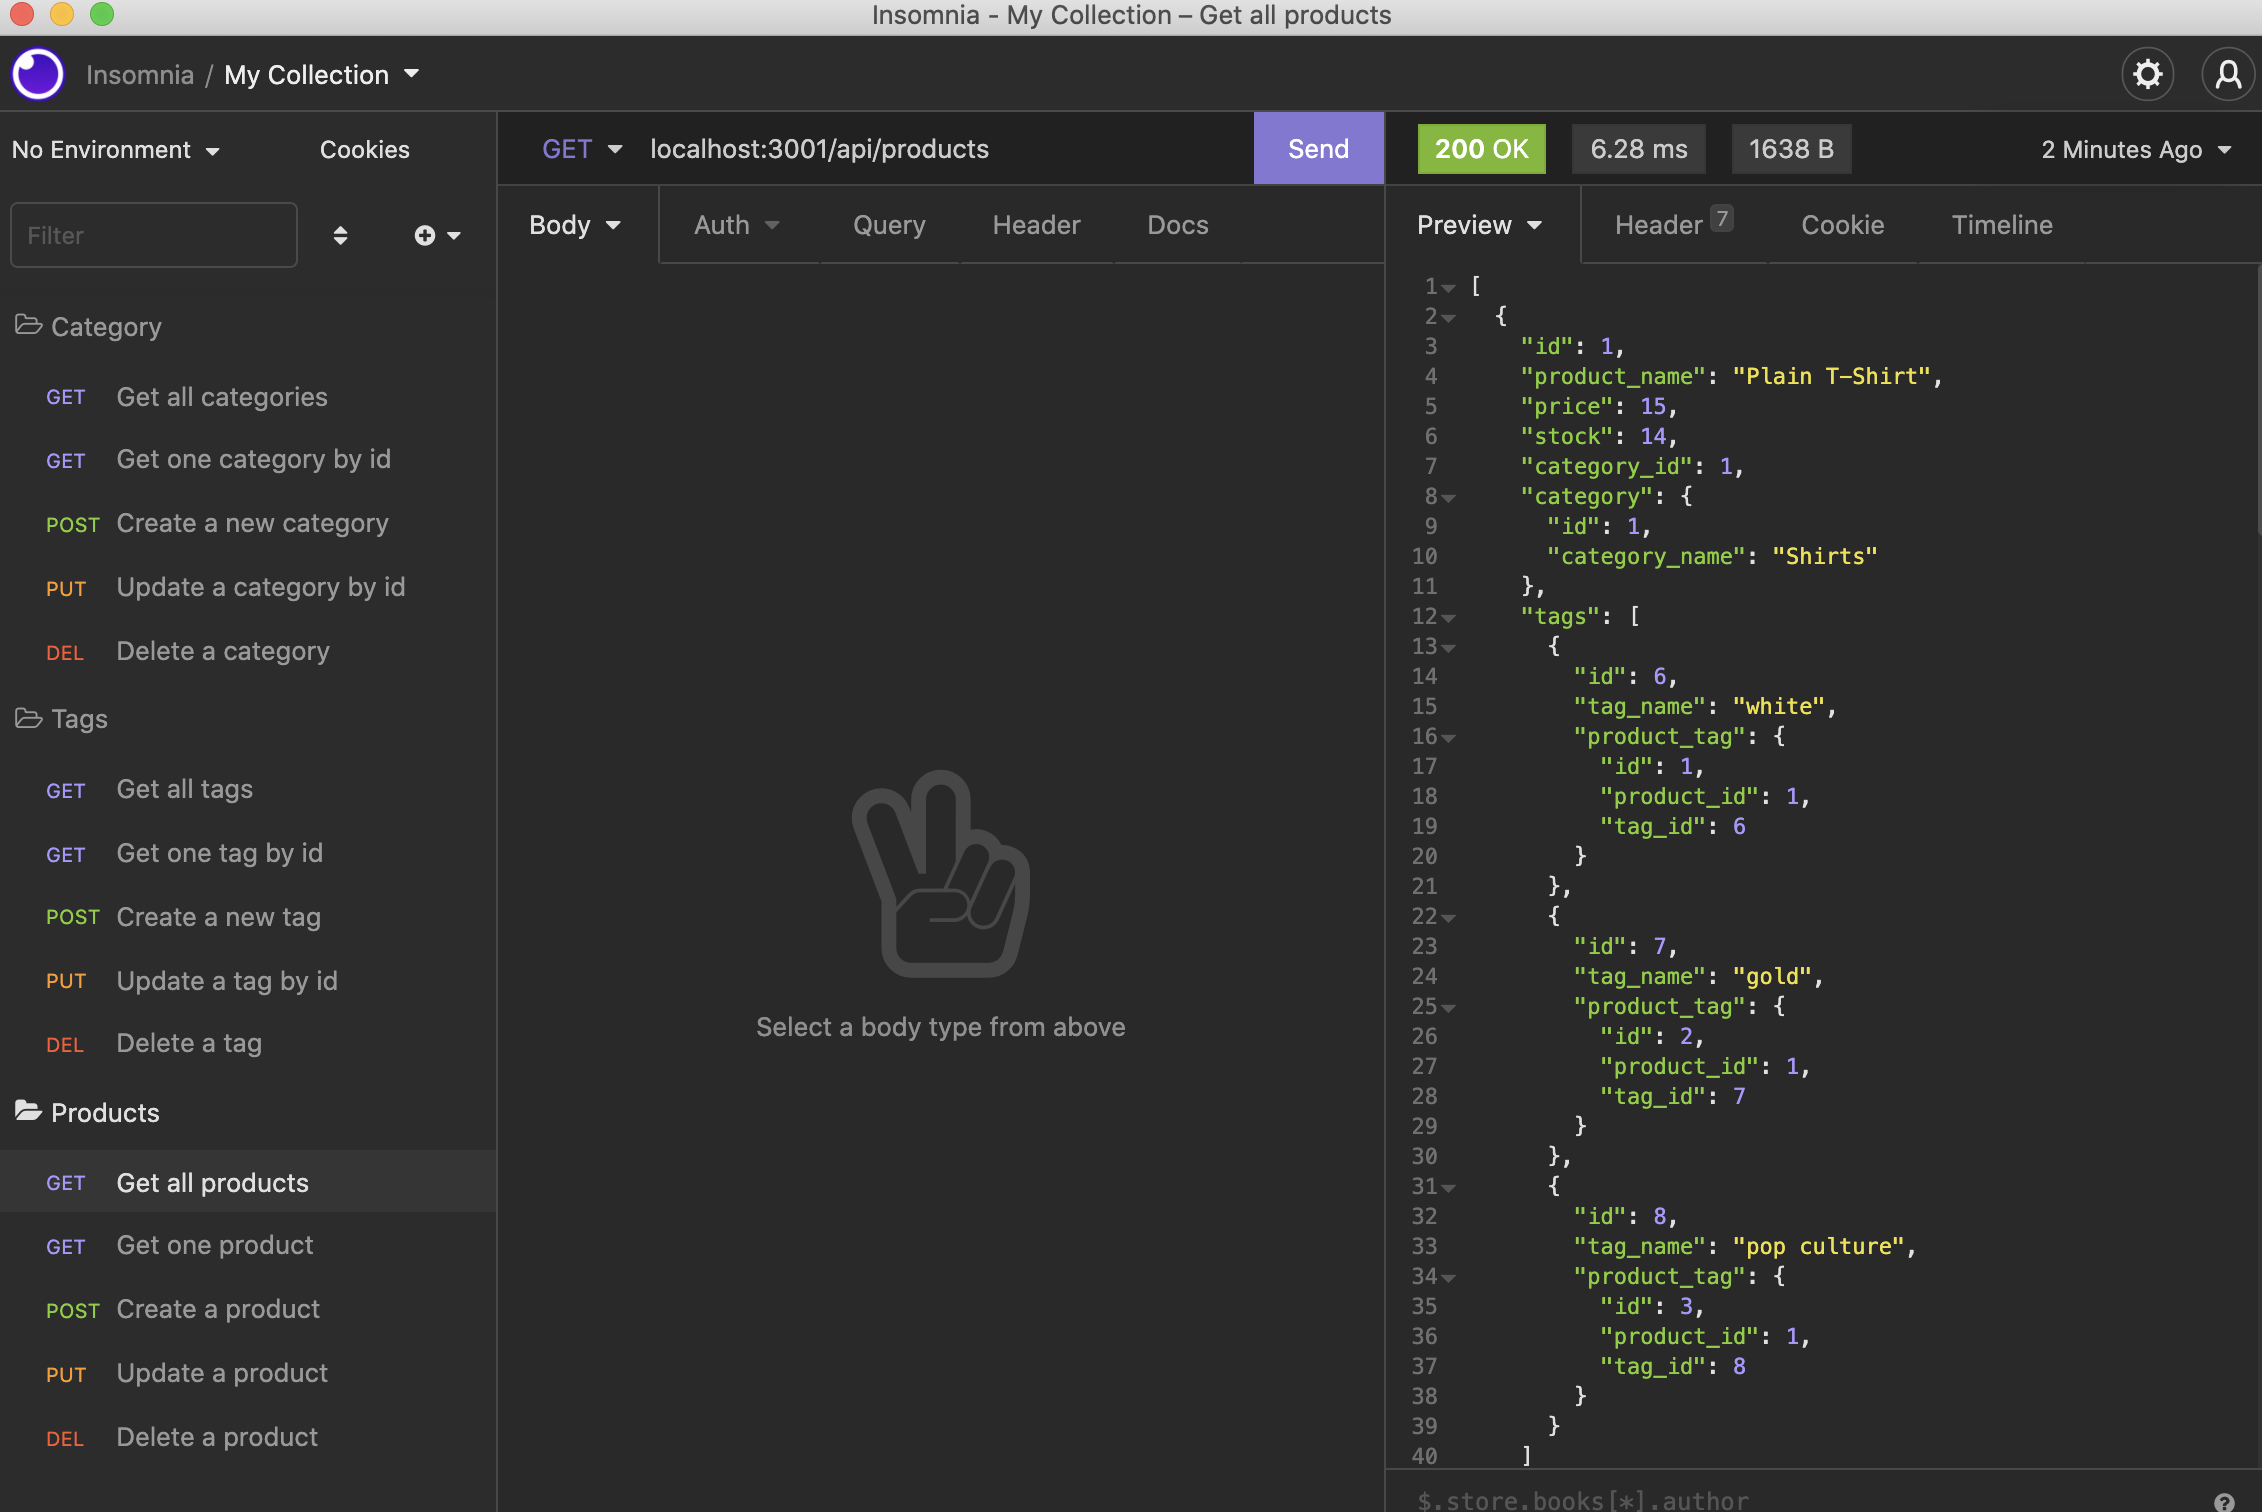Select Delete a category request

point(248,651)
